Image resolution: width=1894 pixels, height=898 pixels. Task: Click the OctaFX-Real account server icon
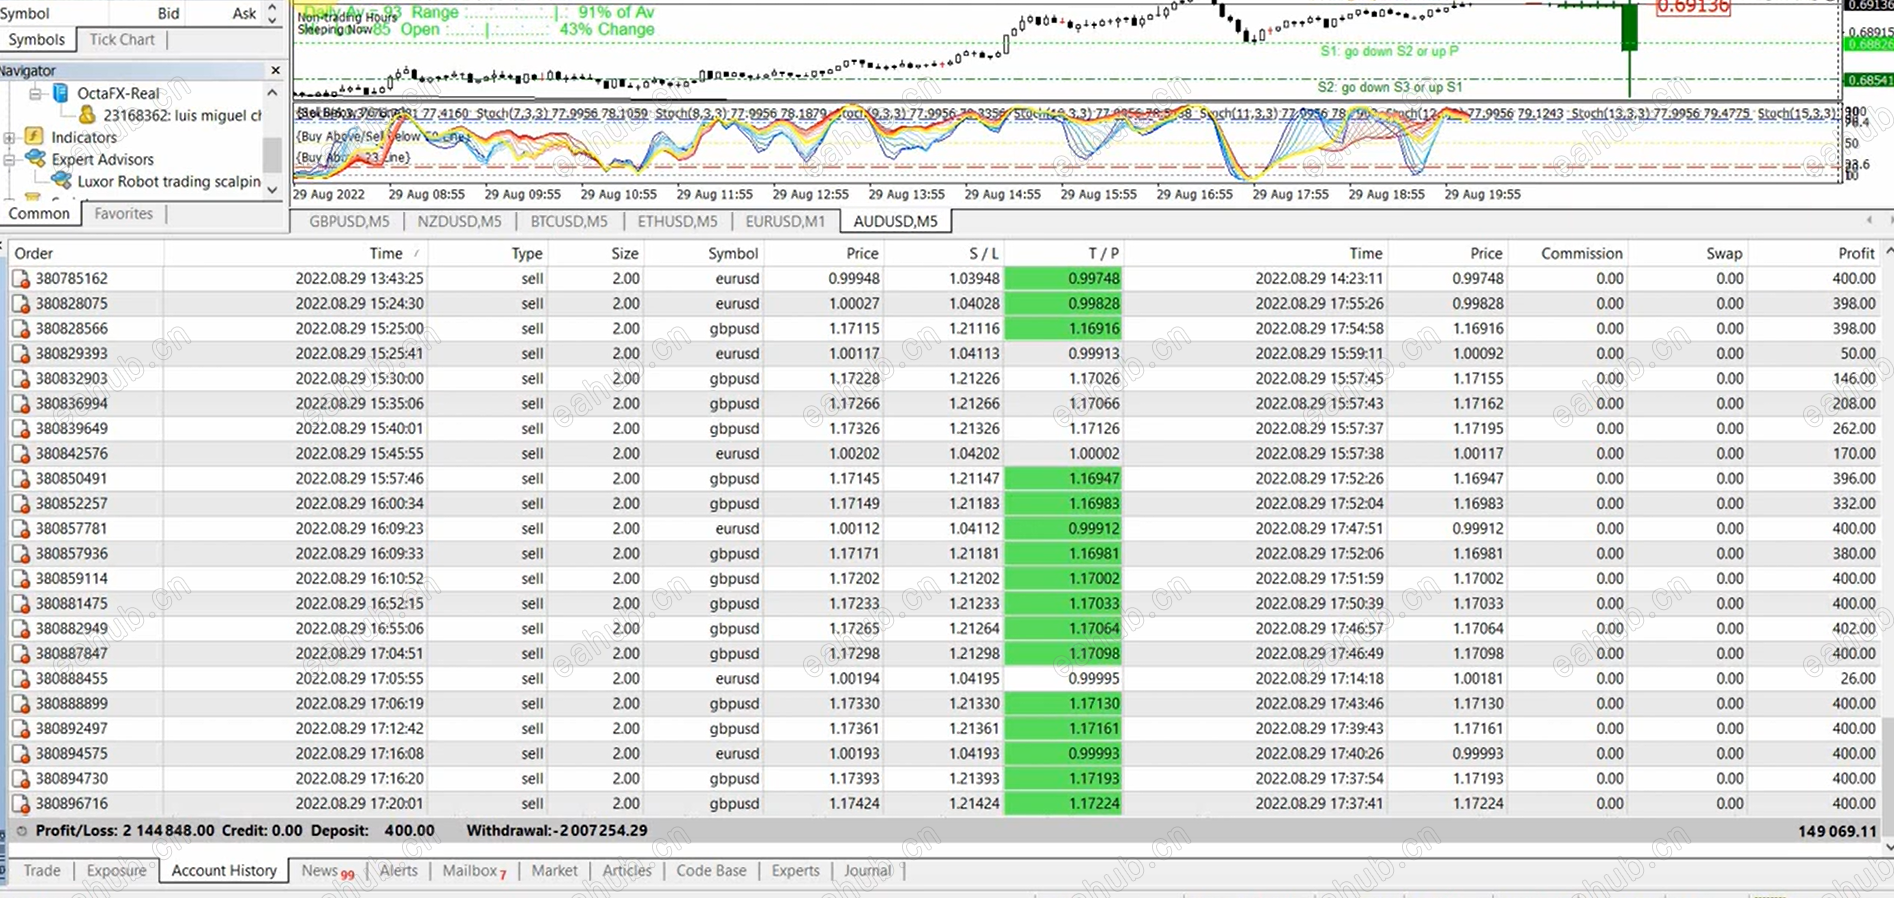tap(60, 93)
